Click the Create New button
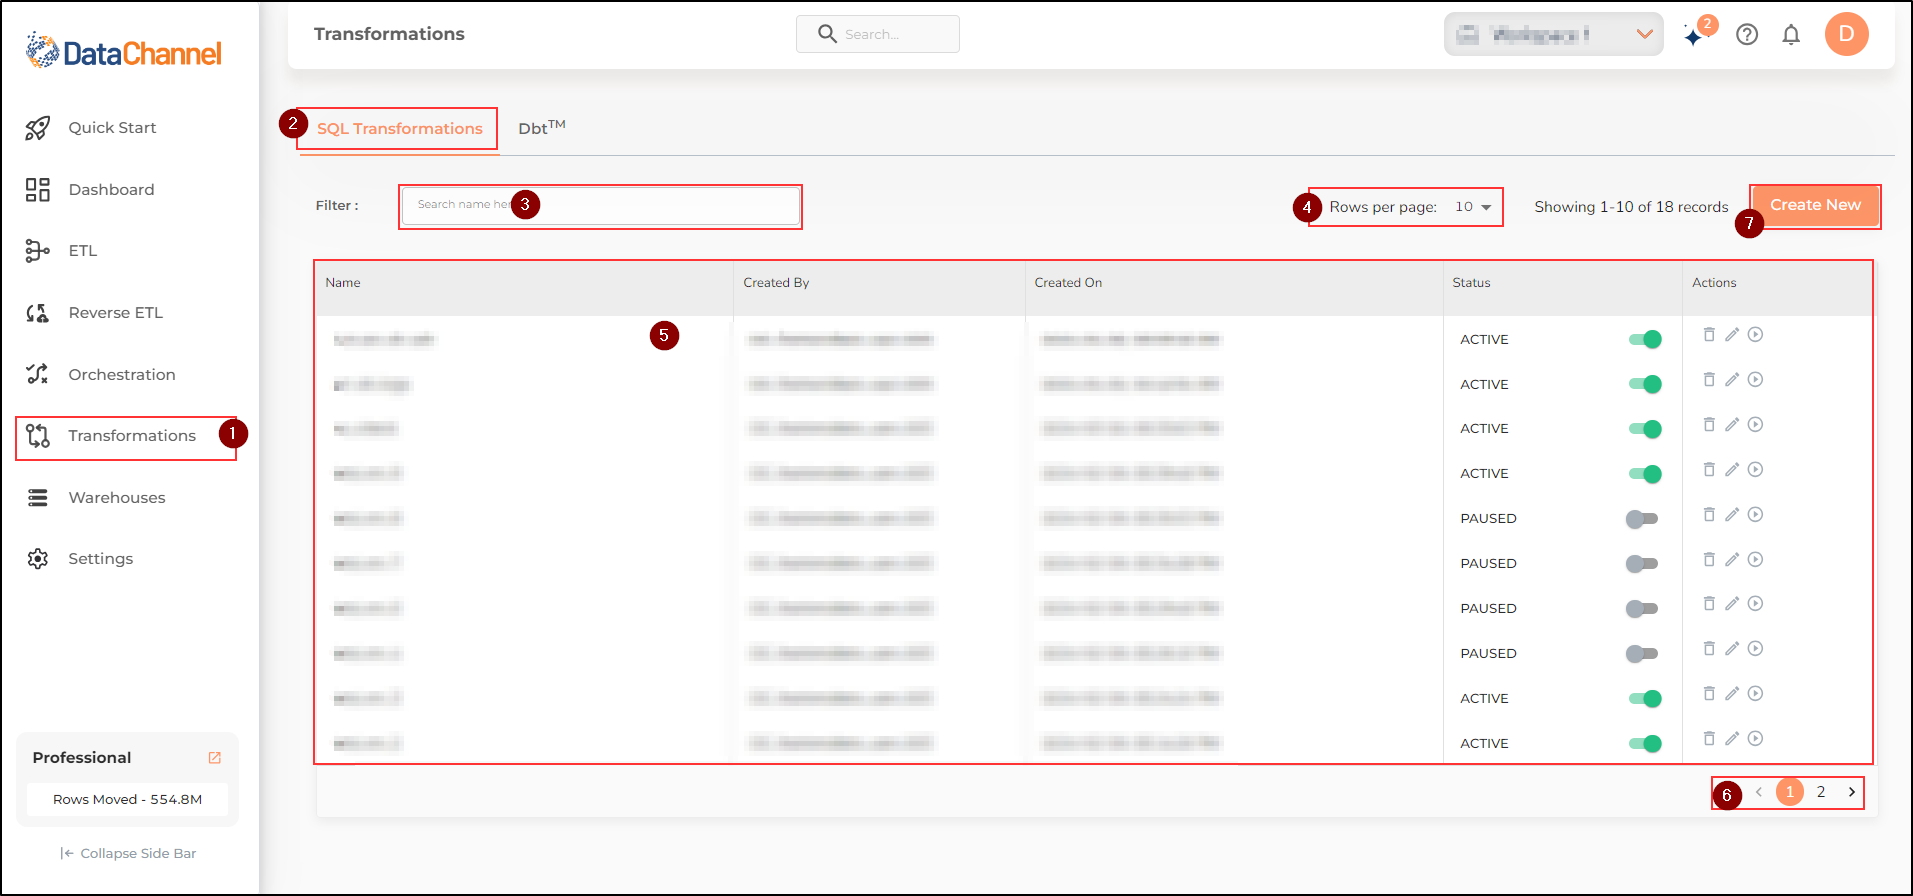The width and height of the screenshot is (1913, 896). (1815, 205)
